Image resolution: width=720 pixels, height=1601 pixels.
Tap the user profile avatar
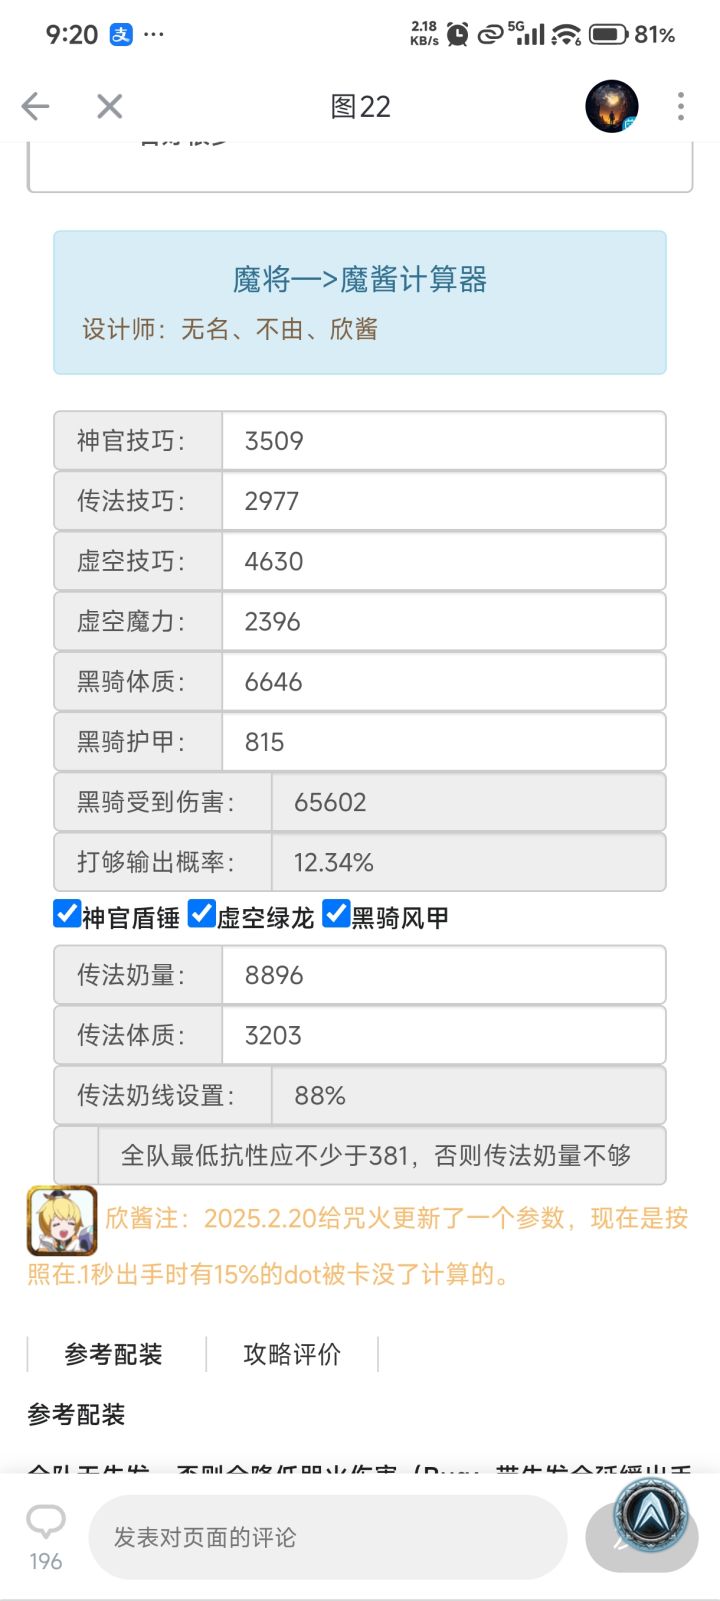coord(612,106)
